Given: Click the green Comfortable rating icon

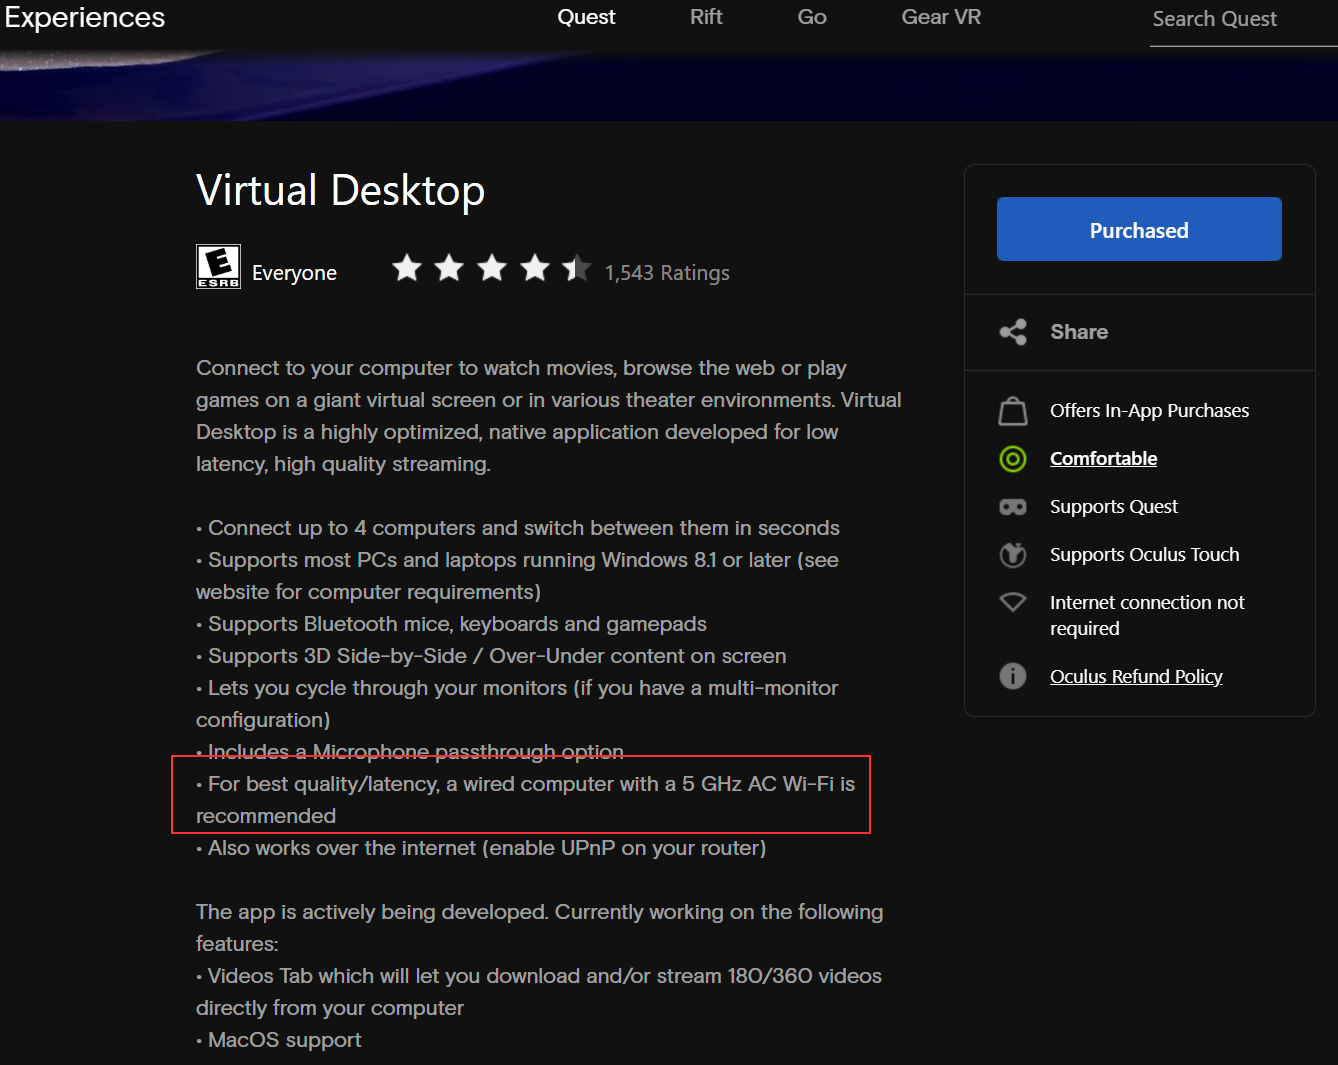Looking at the screenshot, I should click(x=1013, y=459).
